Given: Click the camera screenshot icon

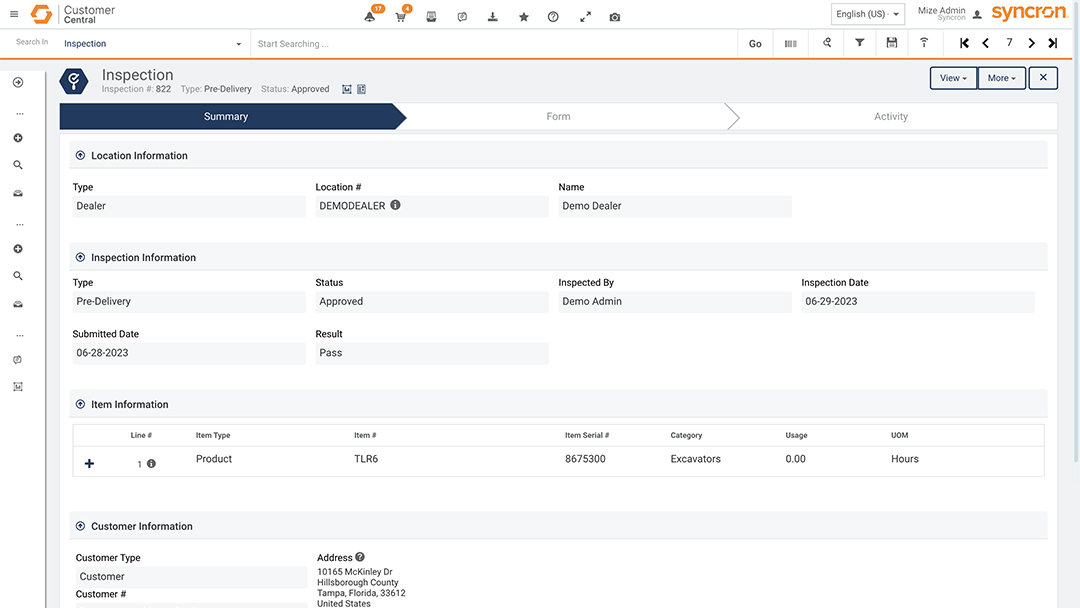Looking at the screenshot, I should (615, 17).
